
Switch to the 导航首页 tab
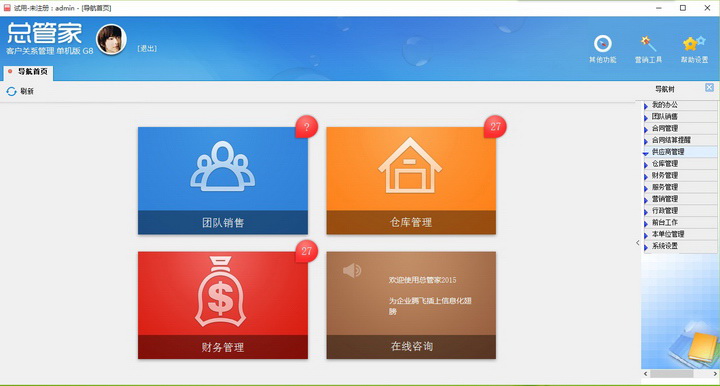[x=28, y=73]
